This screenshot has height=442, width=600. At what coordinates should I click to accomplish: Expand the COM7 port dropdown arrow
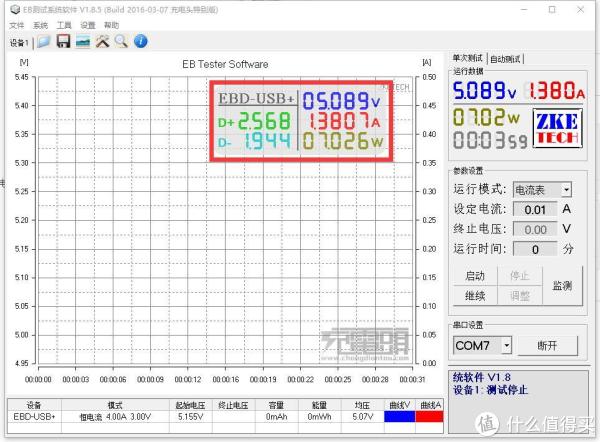point(507,346)
